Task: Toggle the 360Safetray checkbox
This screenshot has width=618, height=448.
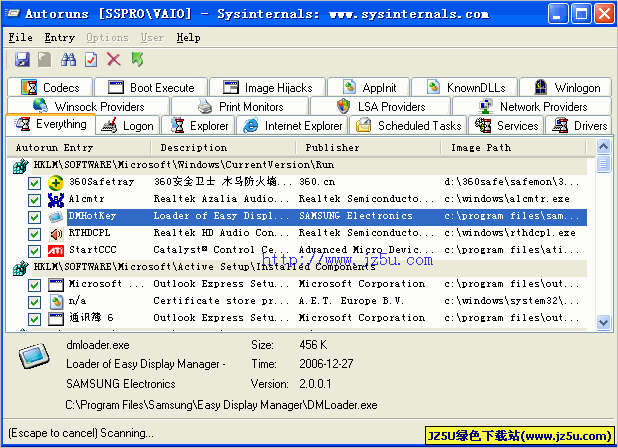Action: click(34, 183)
